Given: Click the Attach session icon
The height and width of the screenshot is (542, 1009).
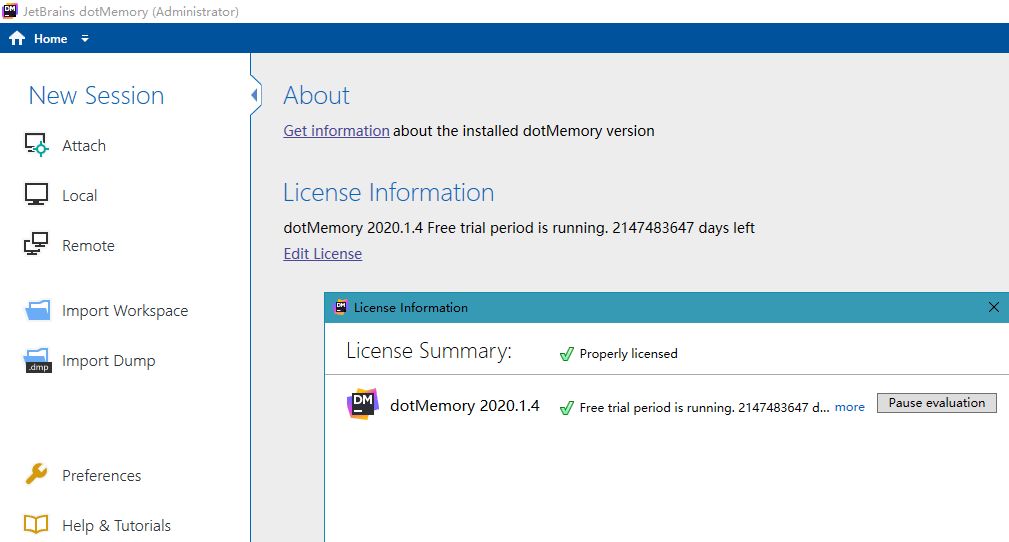Looking at the screenshot, I should [x=36, y=145].
